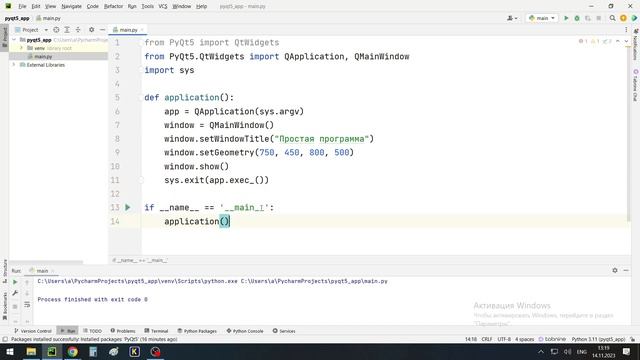Open Python Packages tool window

coord(197,331)
